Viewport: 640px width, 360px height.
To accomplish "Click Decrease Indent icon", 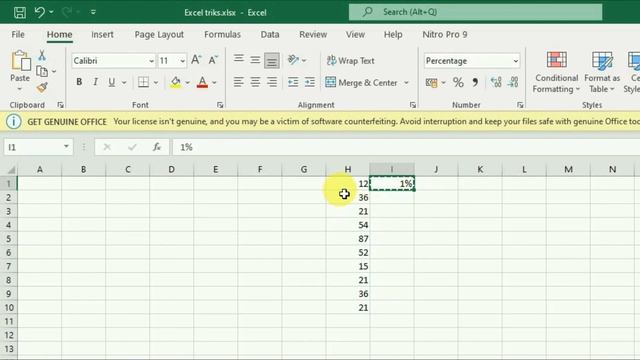I will (293, 82).
